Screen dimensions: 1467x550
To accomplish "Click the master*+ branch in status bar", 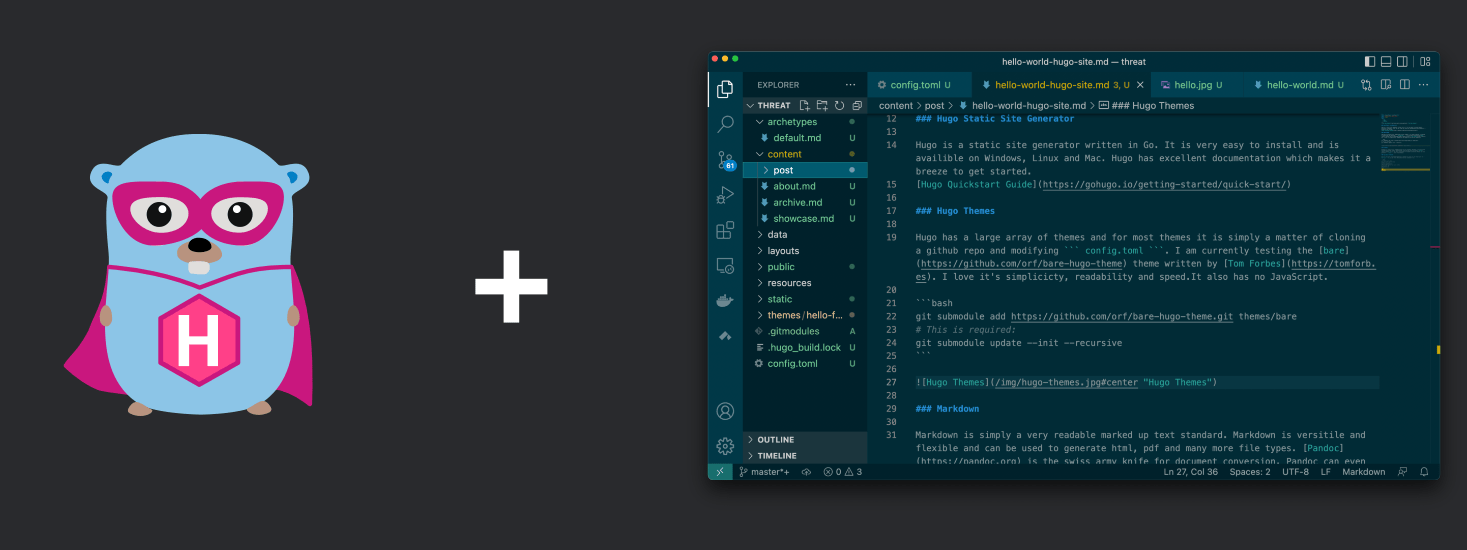I will (x=764, y=472).
